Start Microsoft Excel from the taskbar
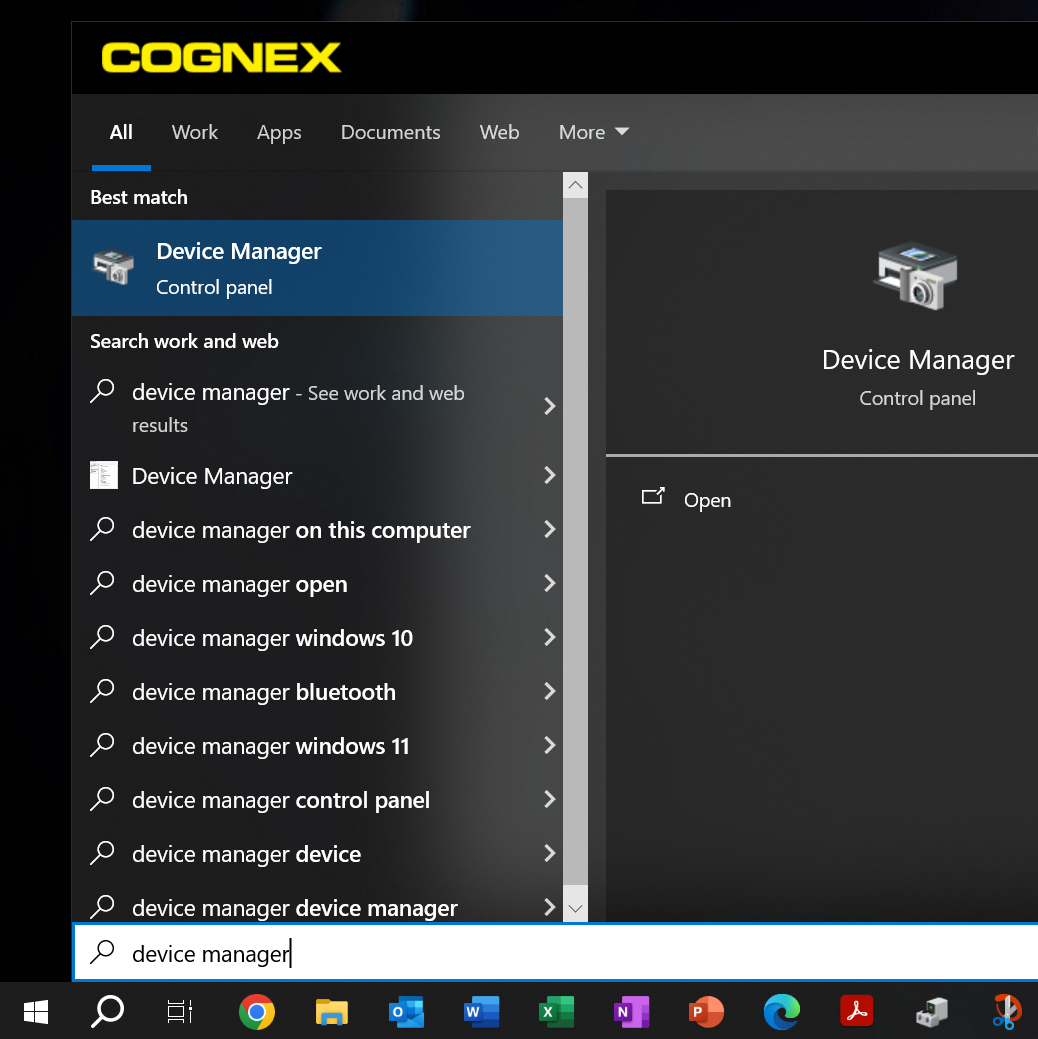 [x=556, y=1012]
